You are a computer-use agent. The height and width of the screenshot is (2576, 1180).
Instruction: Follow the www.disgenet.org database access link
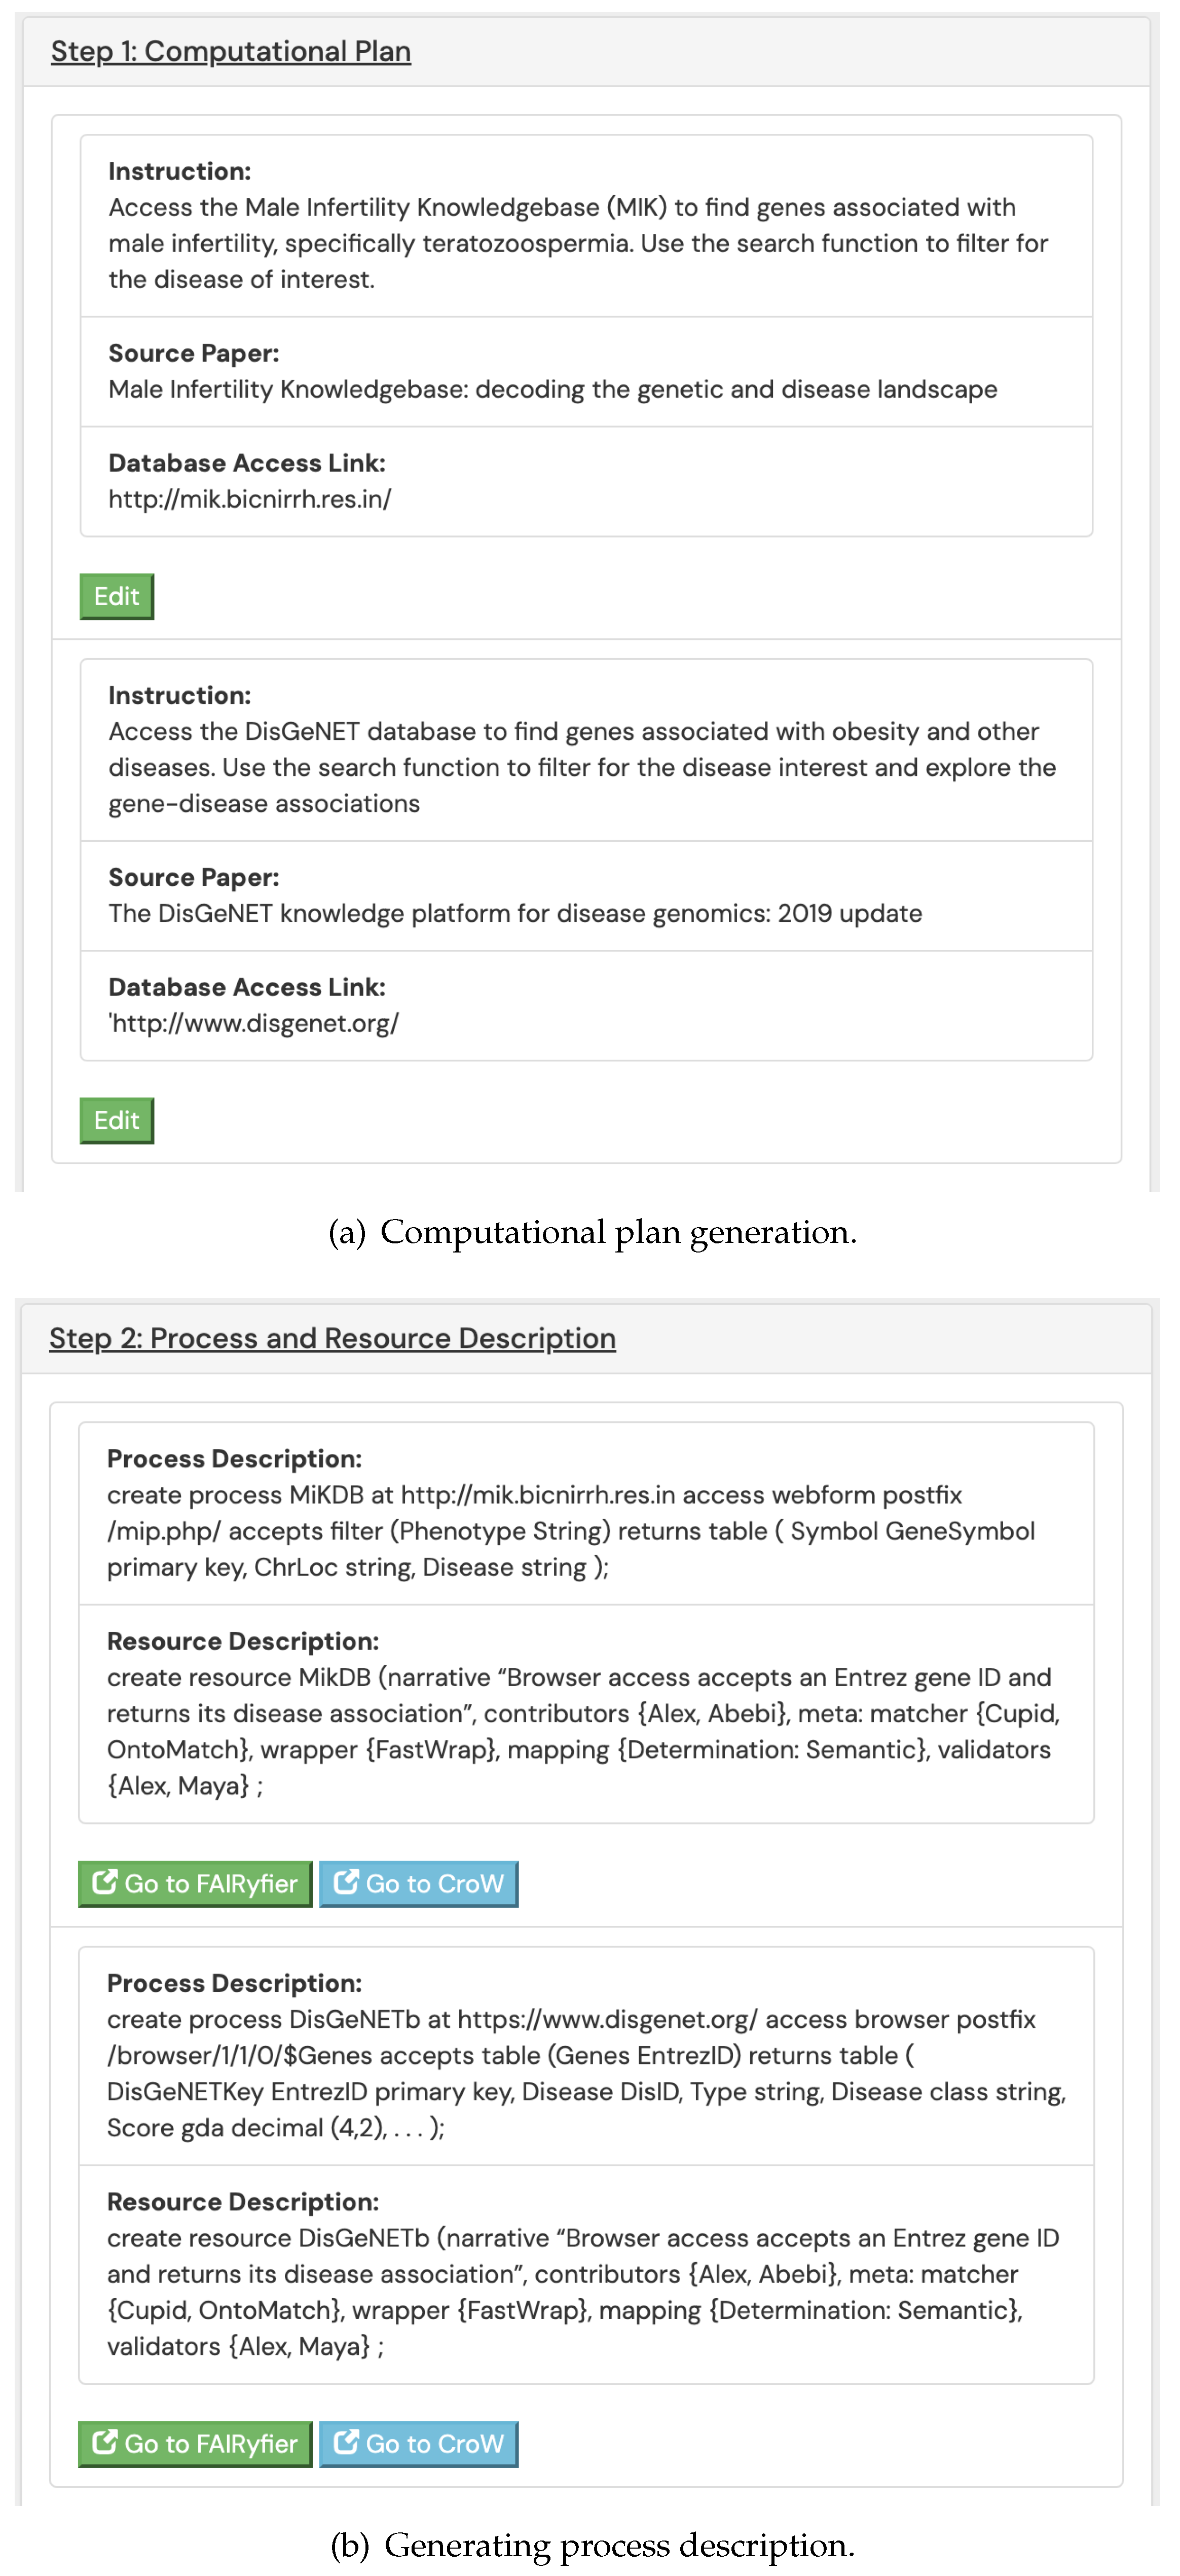tap(254, 1023)
